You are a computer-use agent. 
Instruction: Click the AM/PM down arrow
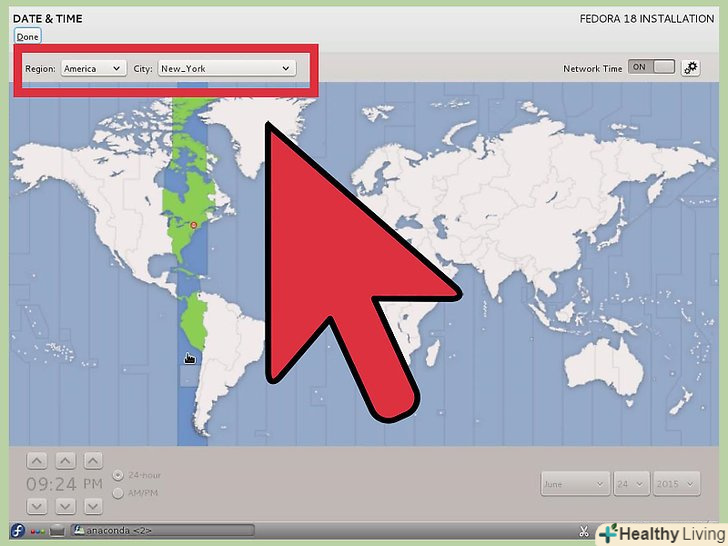coord(93,506)
